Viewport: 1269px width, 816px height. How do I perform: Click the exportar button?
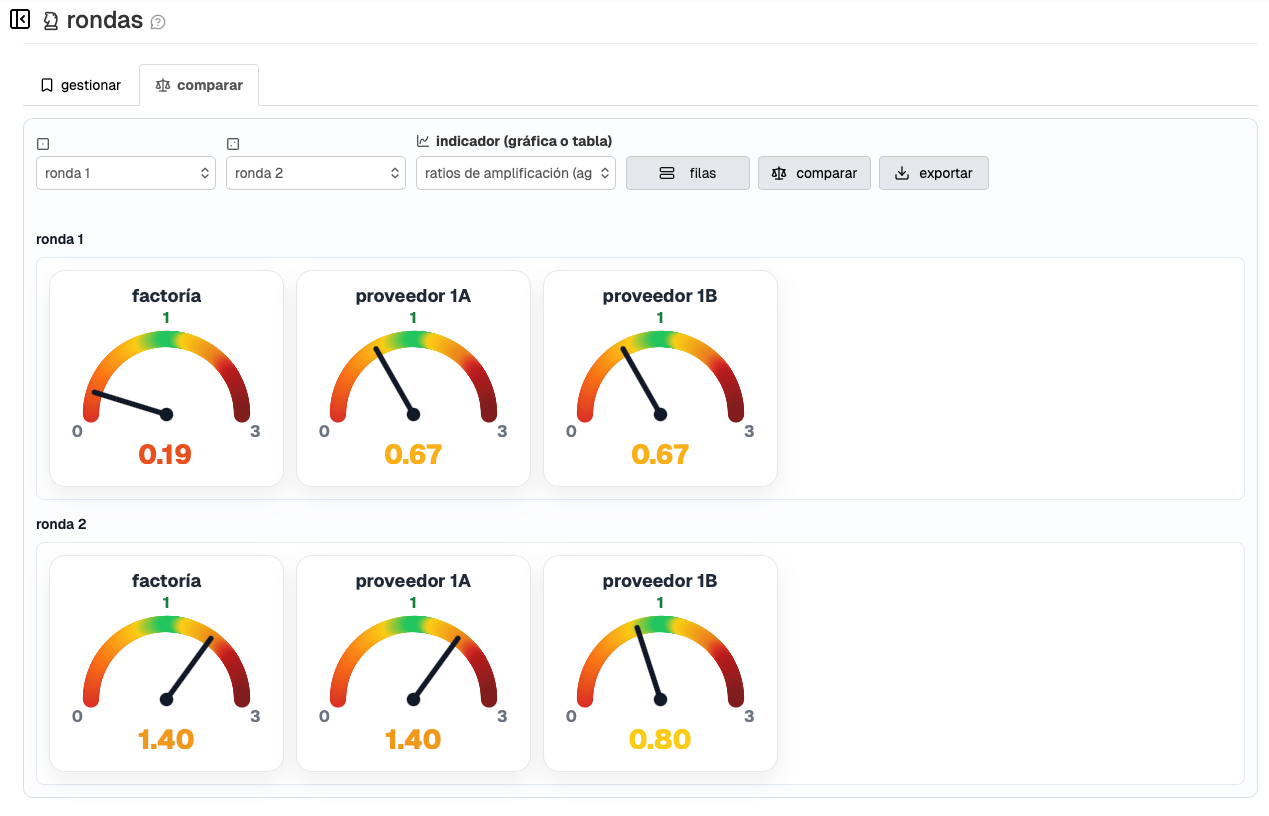pos(933,173)
